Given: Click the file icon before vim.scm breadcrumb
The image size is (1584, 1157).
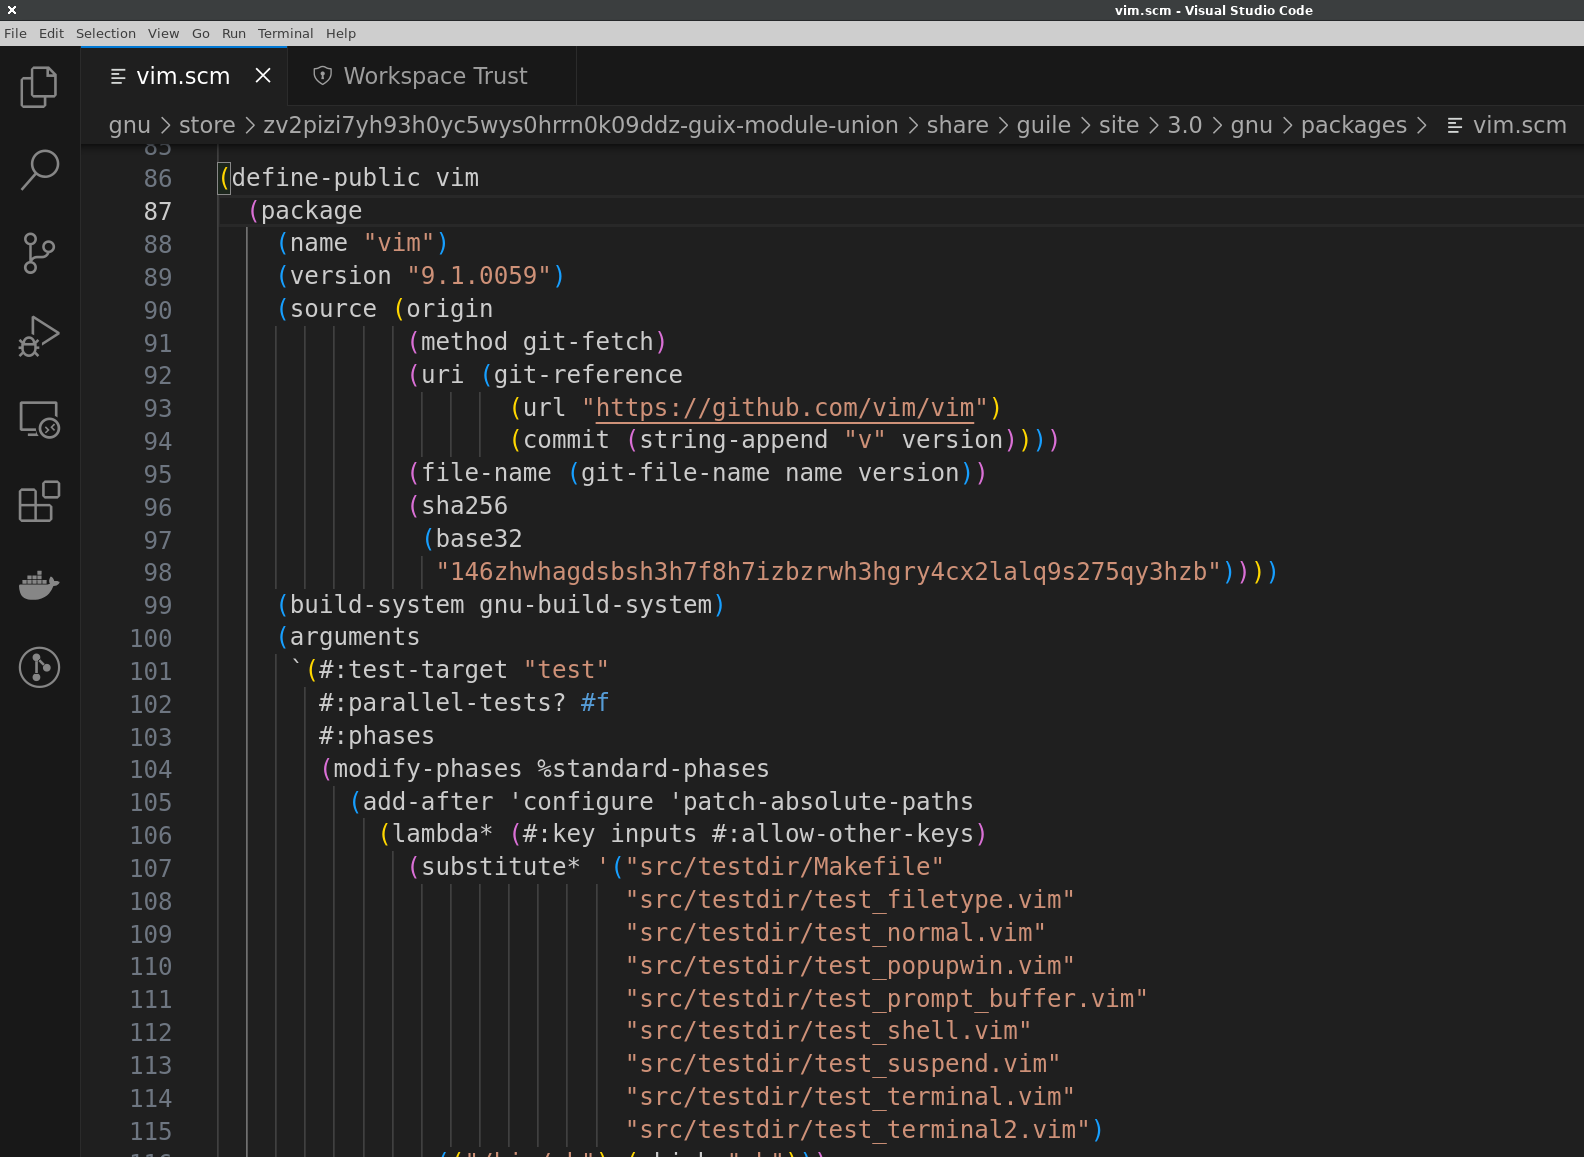Looking at the screenshot, I should coord(1455,126).
